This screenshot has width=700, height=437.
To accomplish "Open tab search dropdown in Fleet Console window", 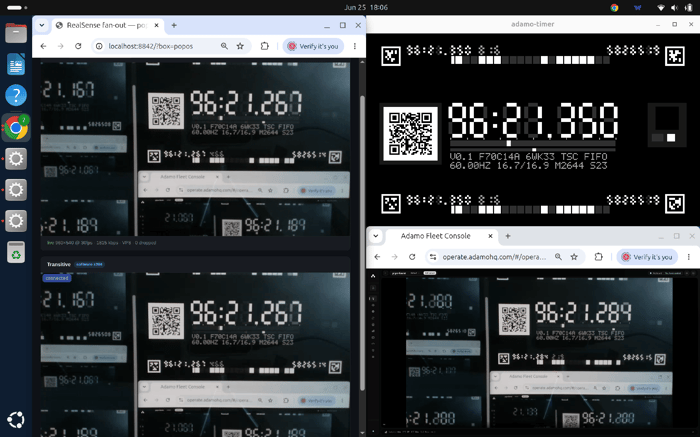I will [376, 236].
